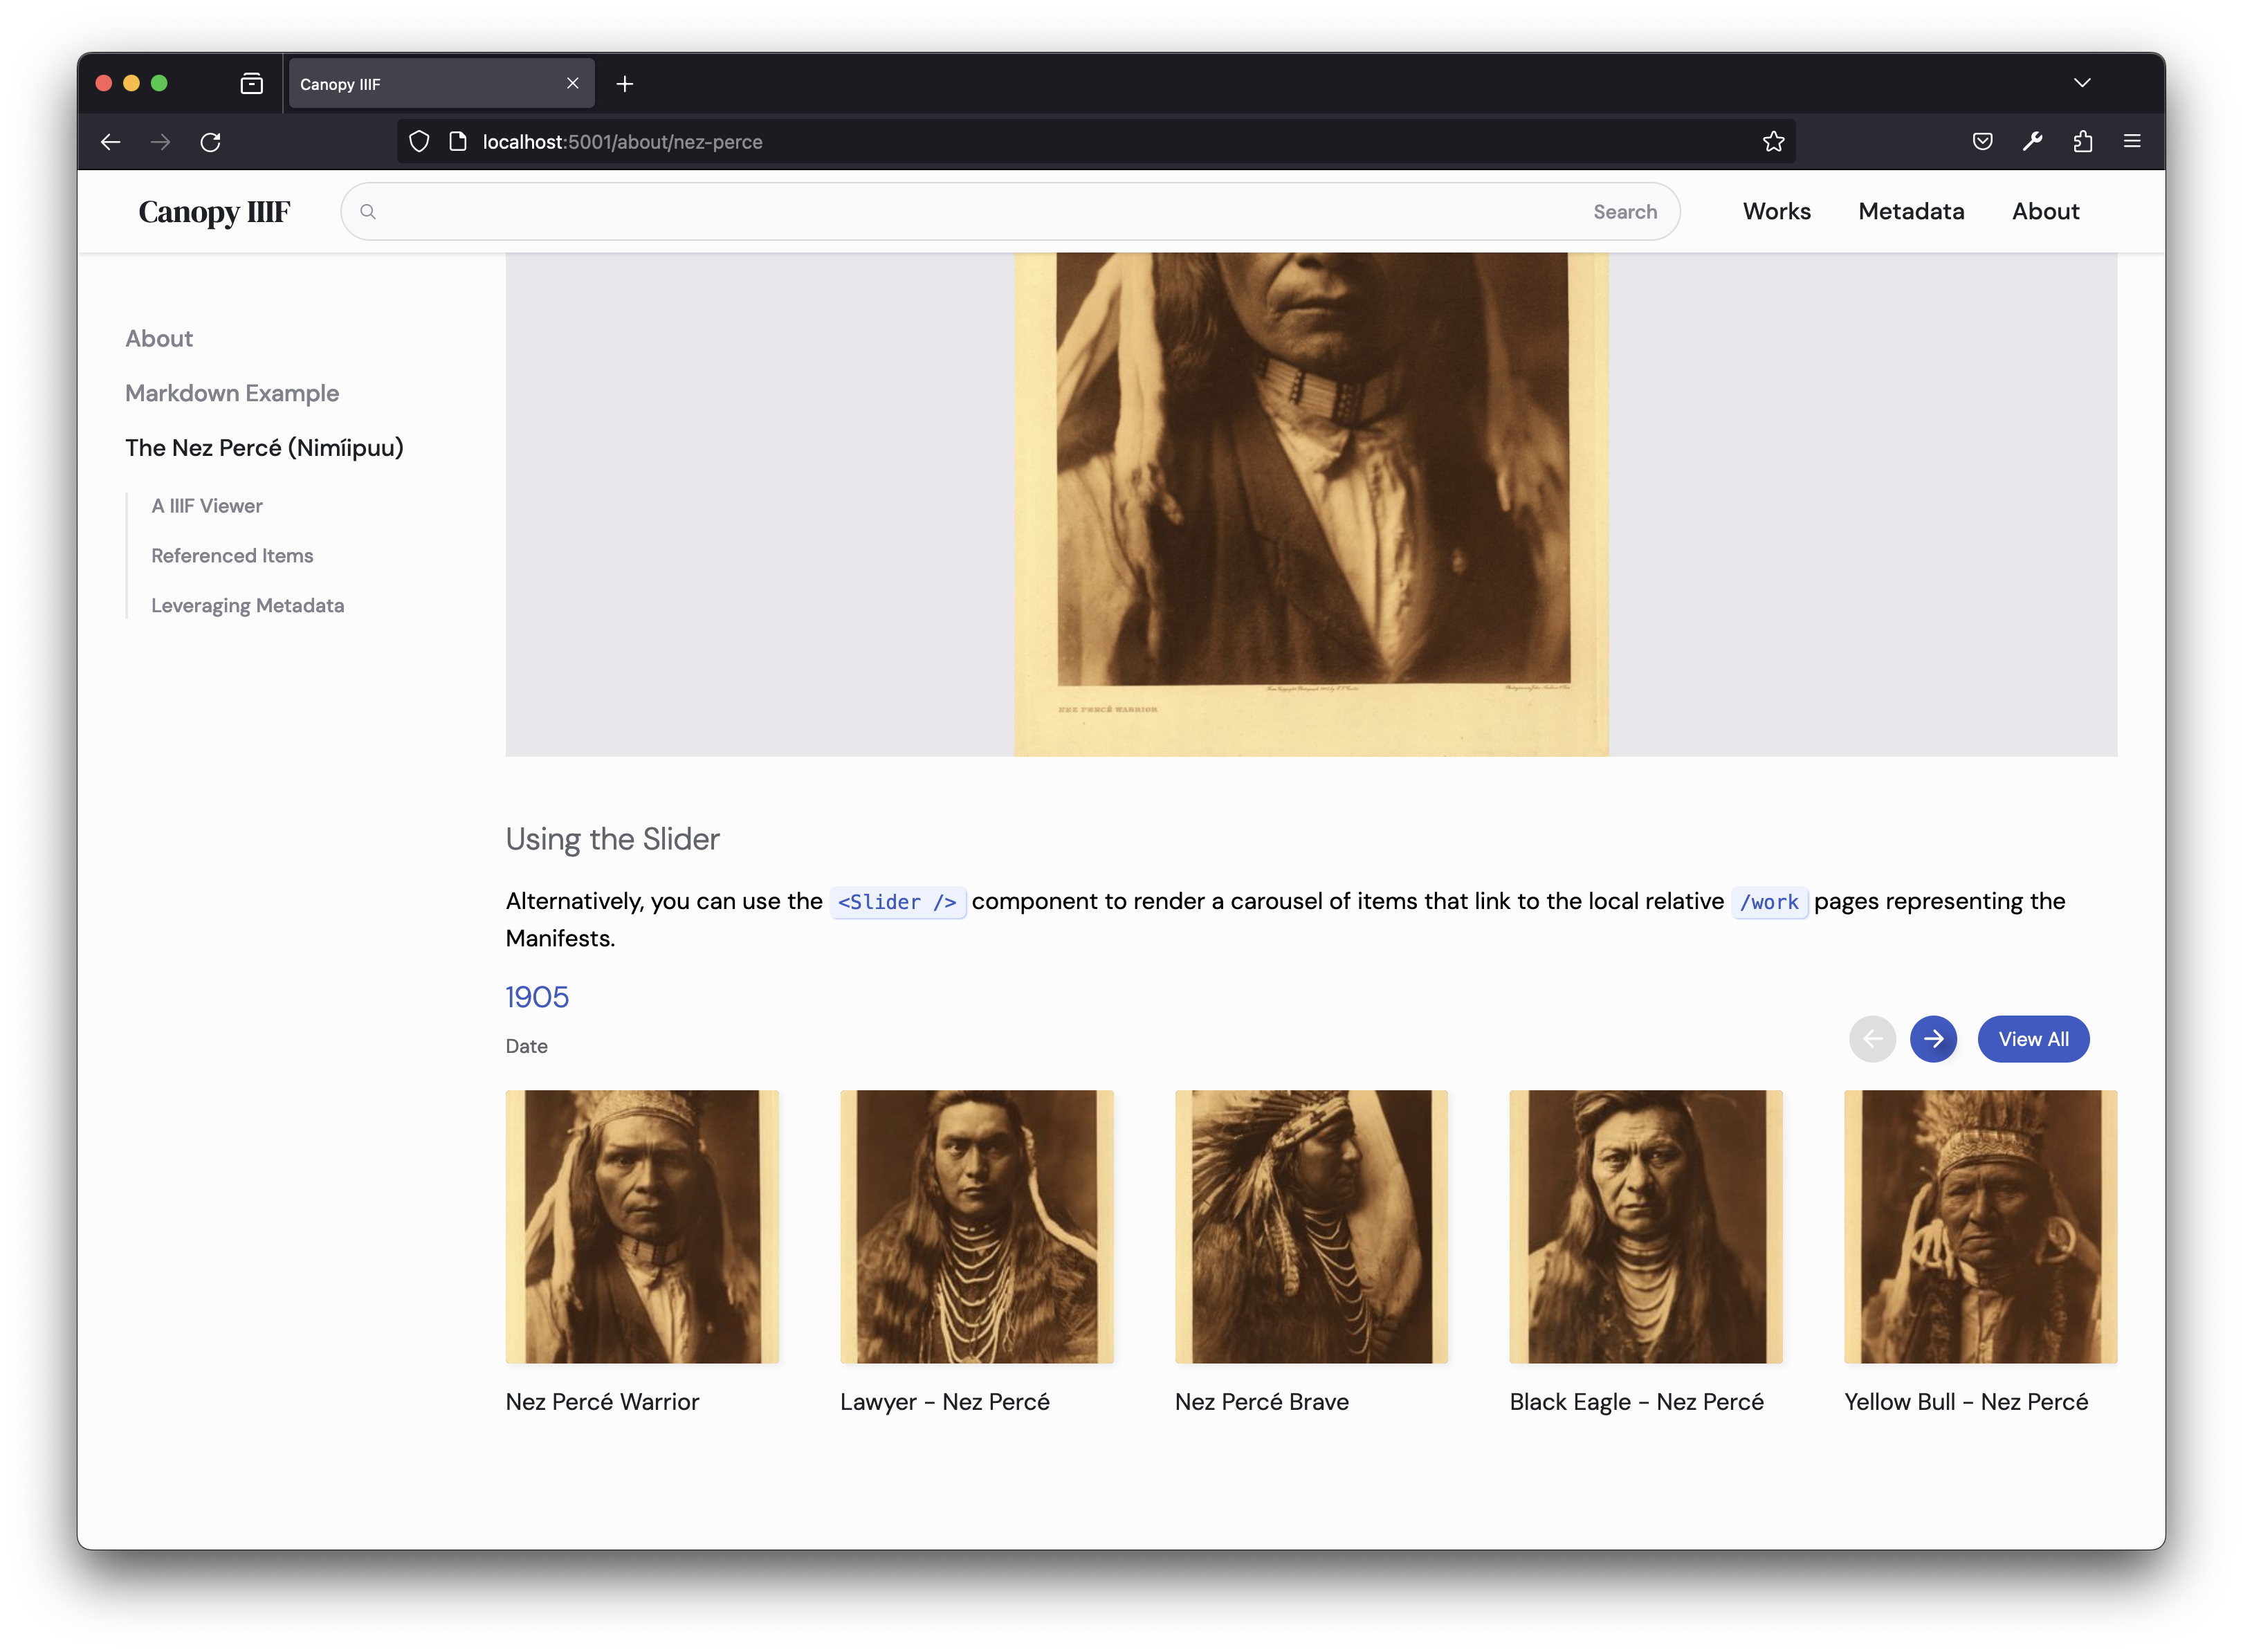Open the Metadata navigation item
This screenshot has height=1652, width=2243.
tap(1910, 211)
